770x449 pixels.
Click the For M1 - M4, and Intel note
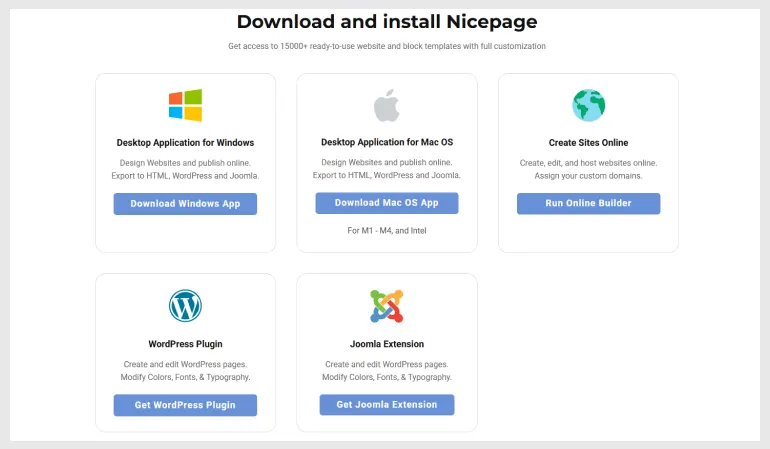[387, 230]
